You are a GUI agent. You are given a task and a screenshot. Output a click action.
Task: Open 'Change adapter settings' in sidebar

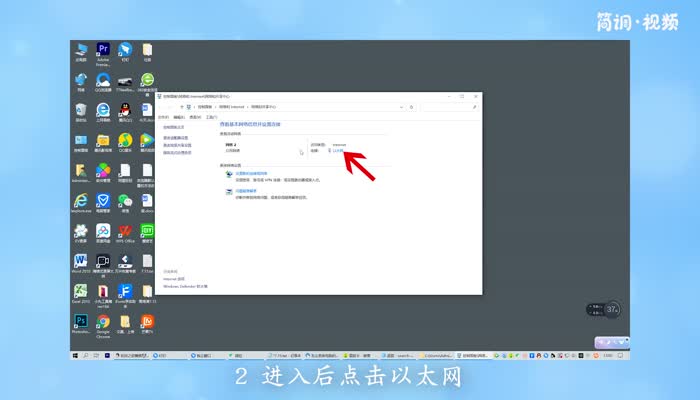pyautogui.click(x=175, y=138)
